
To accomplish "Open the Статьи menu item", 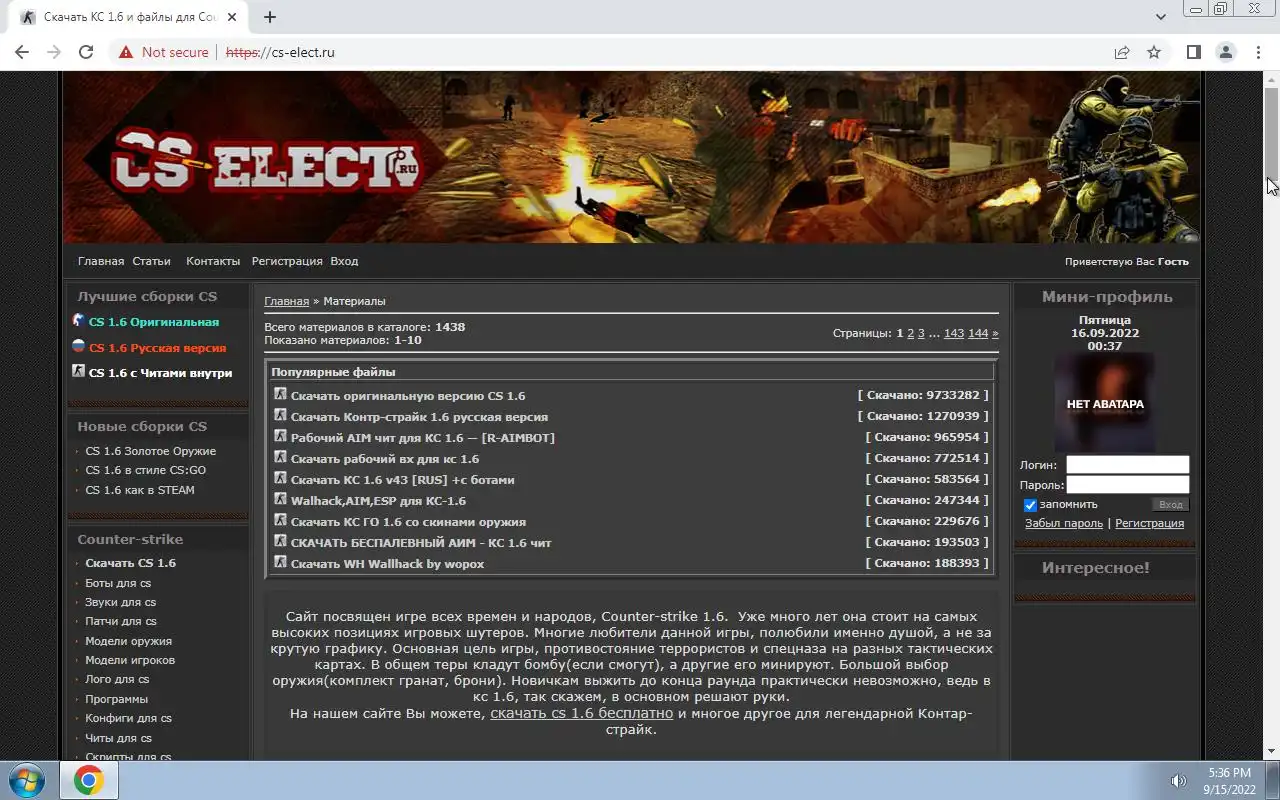I will (152, 261).
